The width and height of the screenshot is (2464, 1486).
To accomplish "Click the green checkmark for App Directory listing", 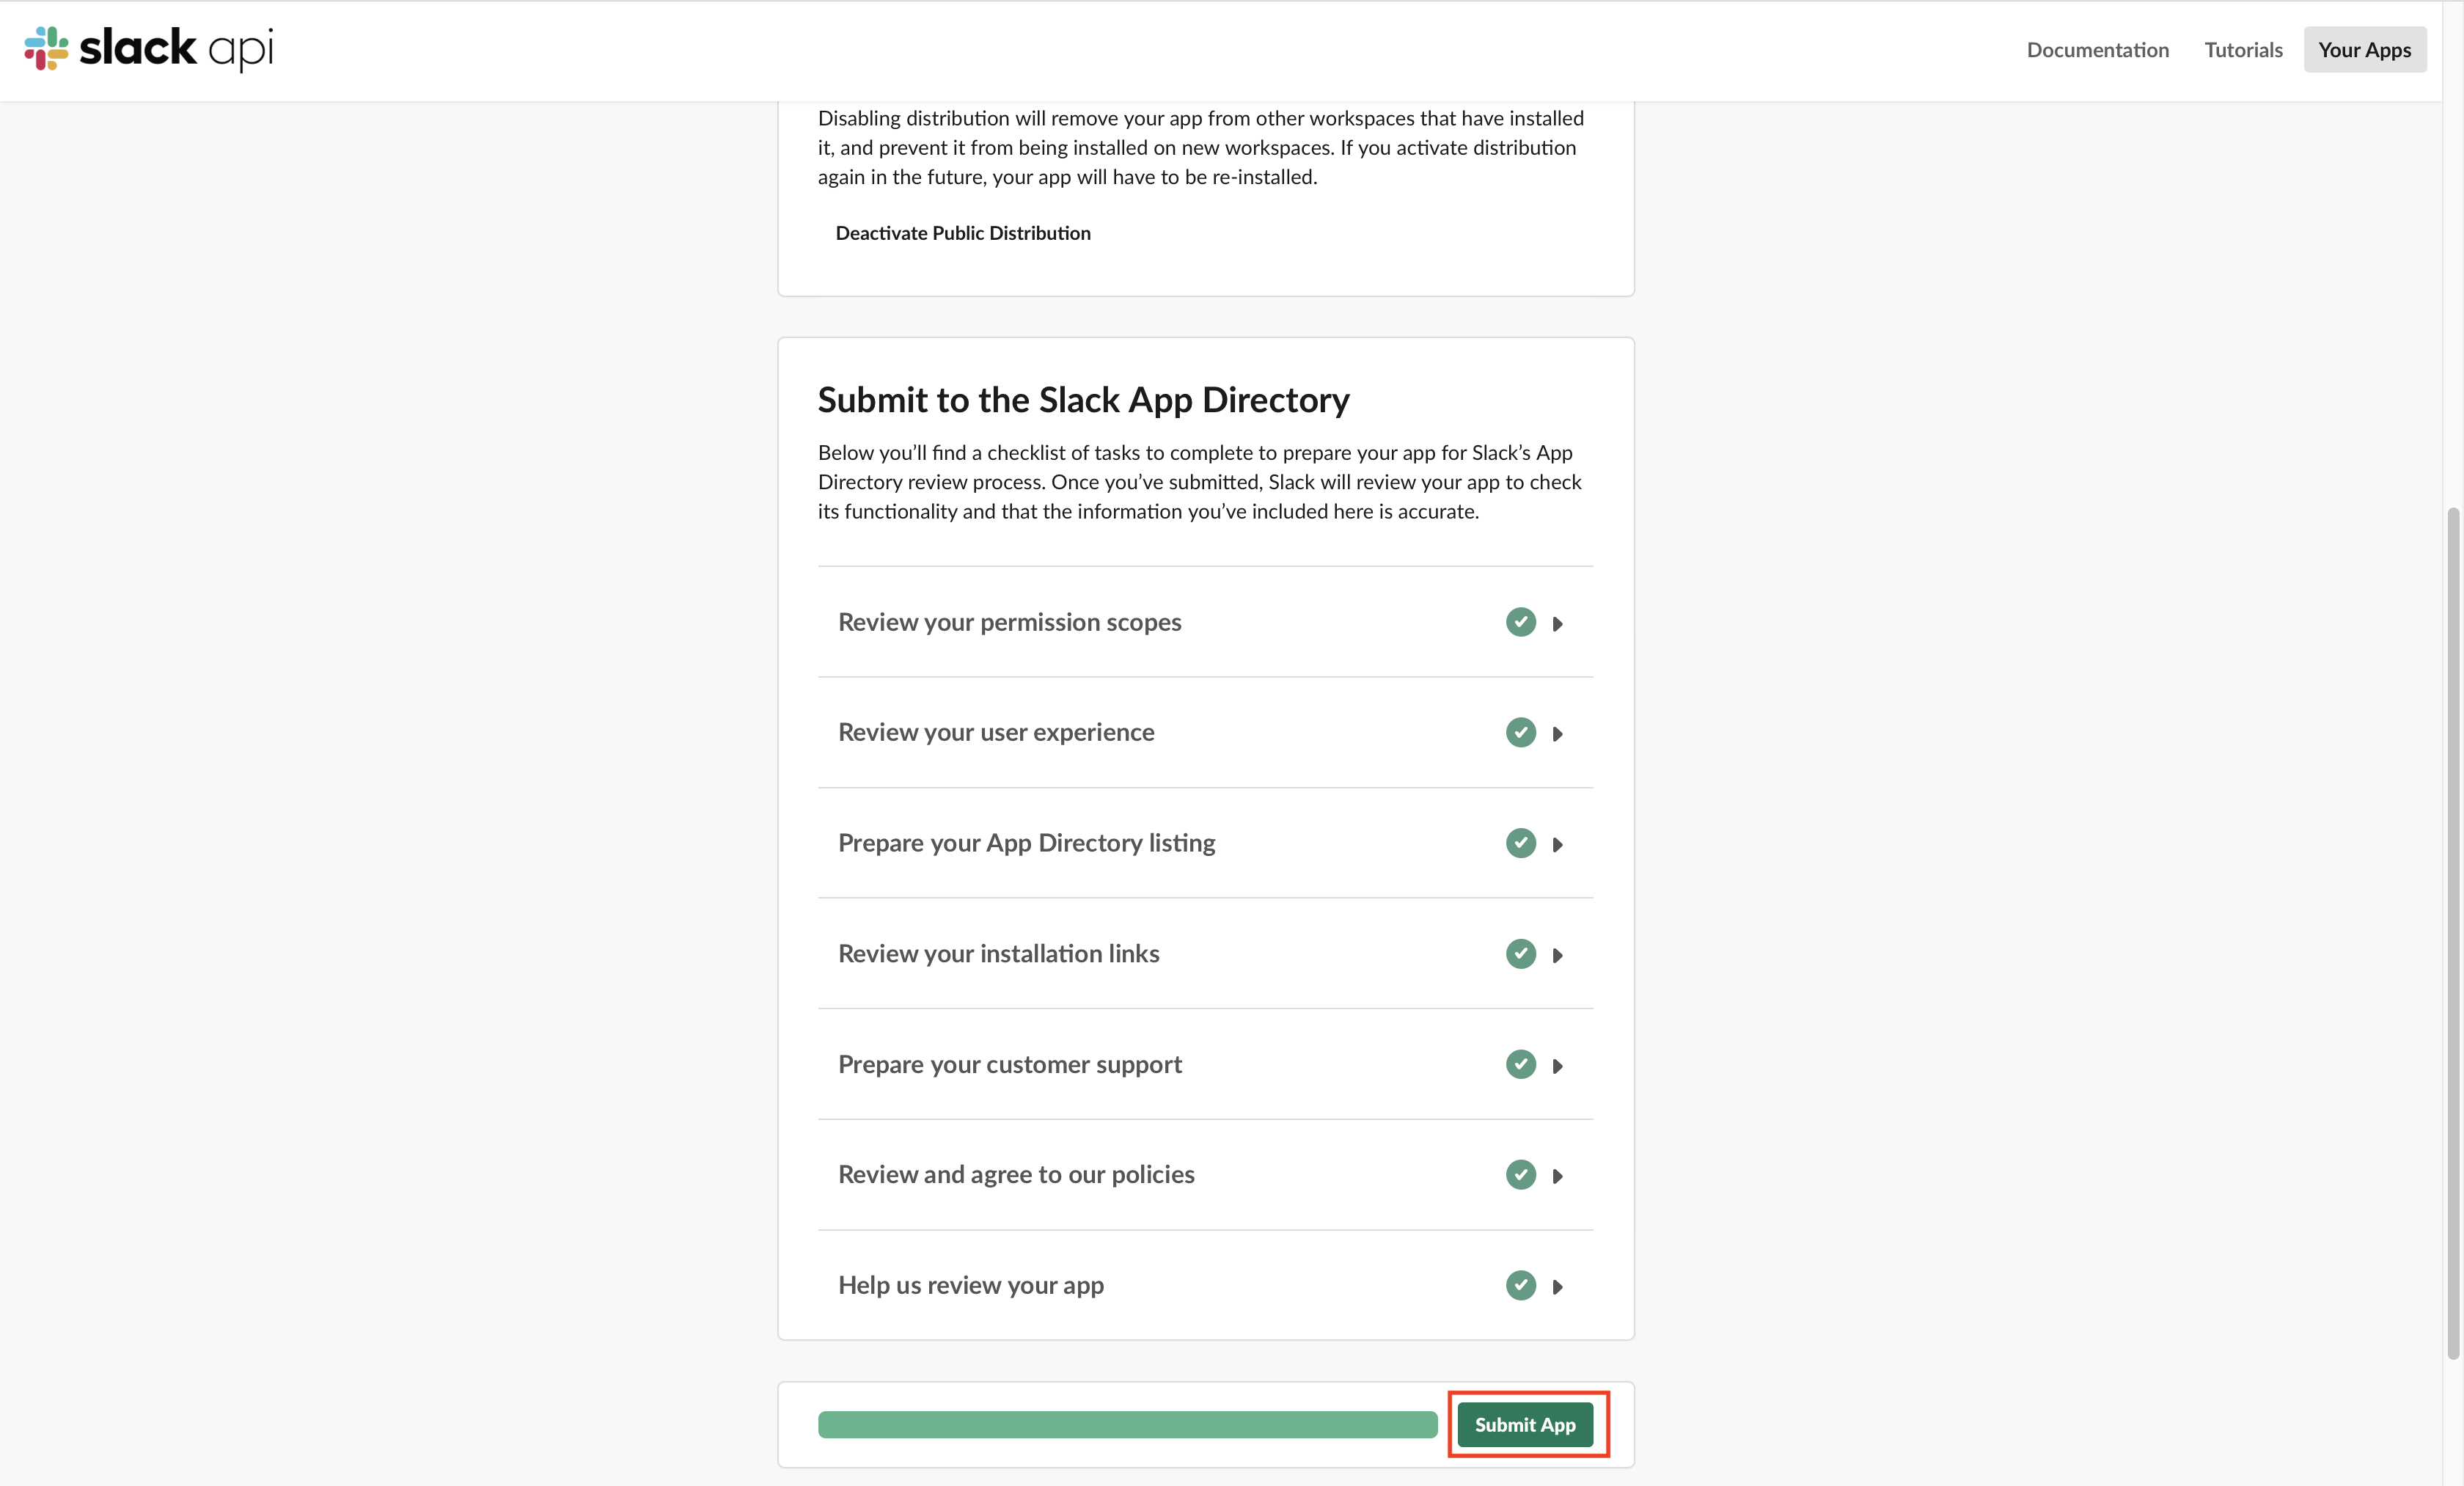I will (x=1520, y=843).
